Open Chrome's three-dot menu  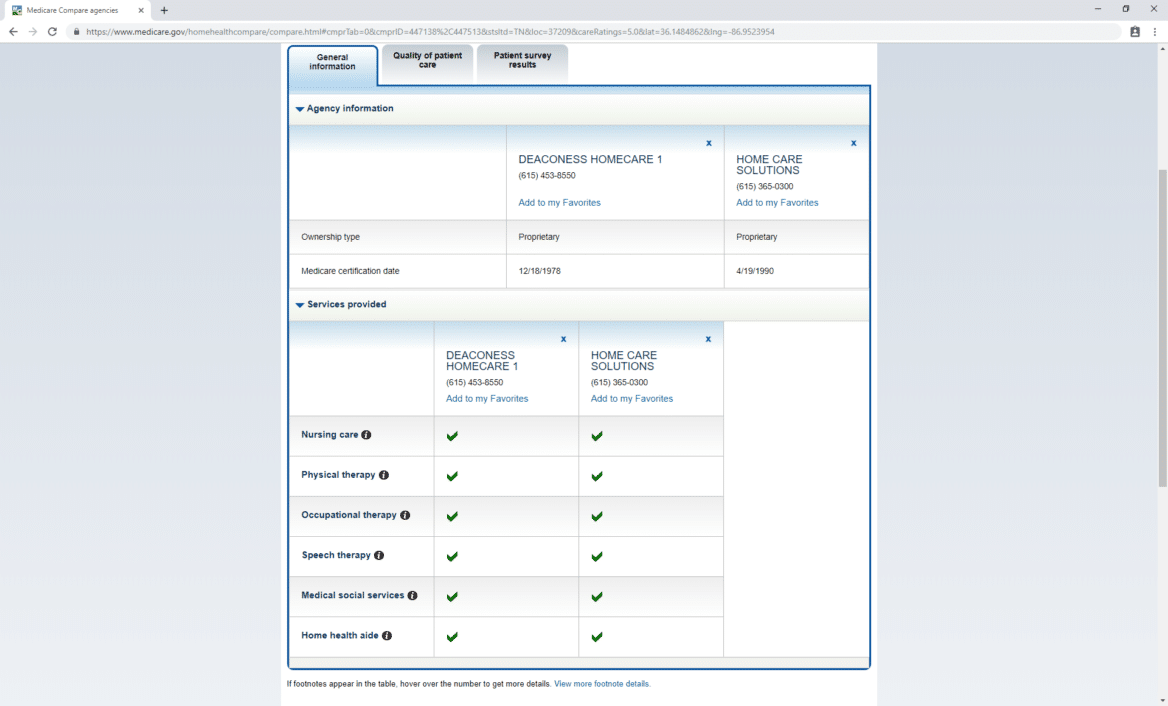pos(1154,32)
